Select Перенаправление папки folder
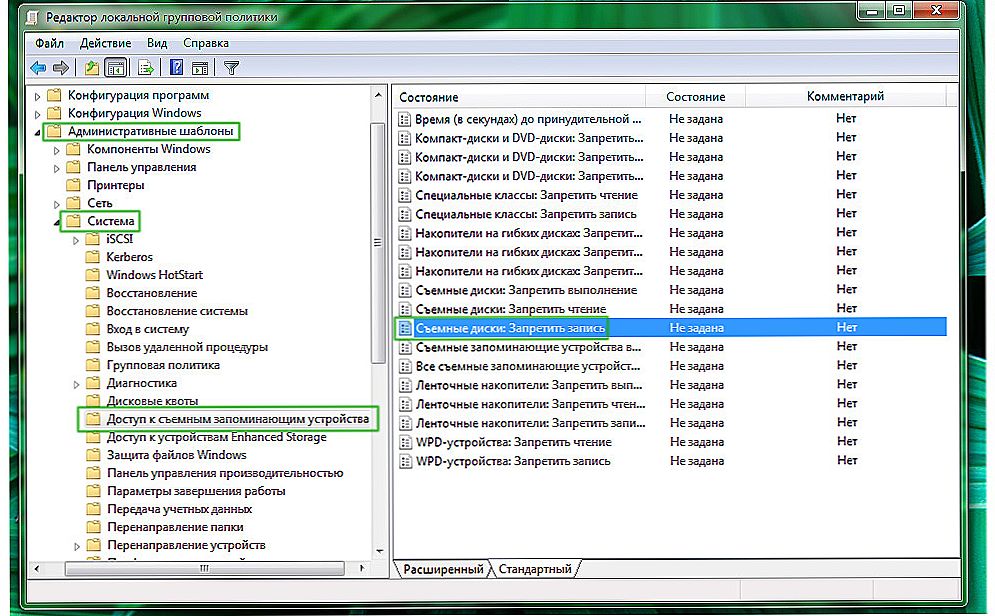Image resolution: width=995 pixels, height=616 pixels. click(175, 527)
